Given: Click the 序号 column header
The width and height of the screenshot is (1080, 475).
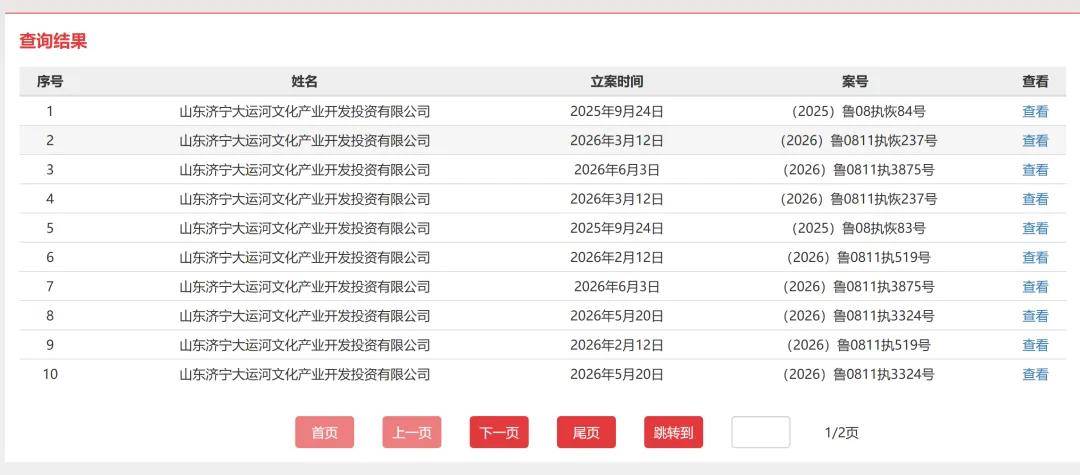Looking at the screenshot, I should pos(50,82).
